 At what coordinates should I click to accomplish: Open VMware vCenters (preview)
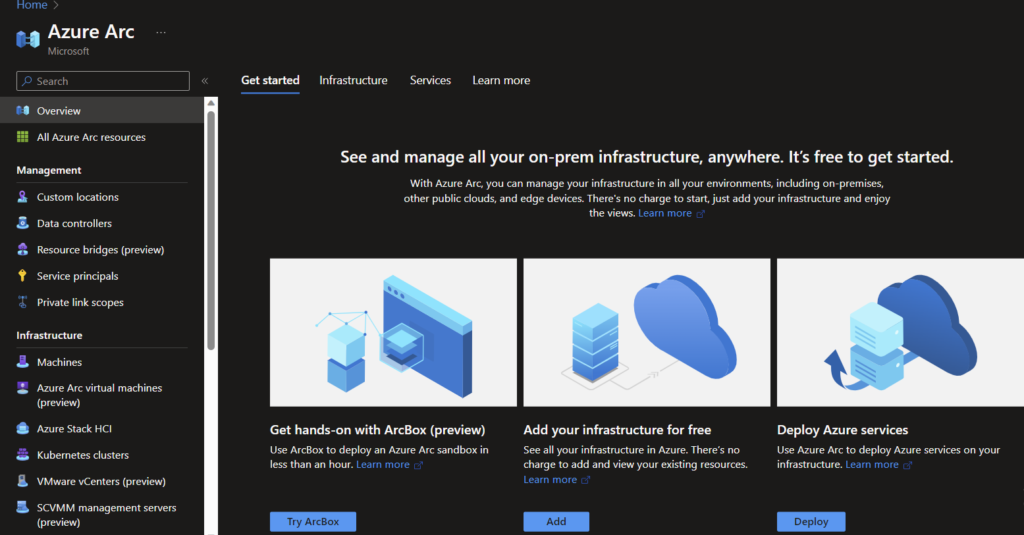(102, 481)
